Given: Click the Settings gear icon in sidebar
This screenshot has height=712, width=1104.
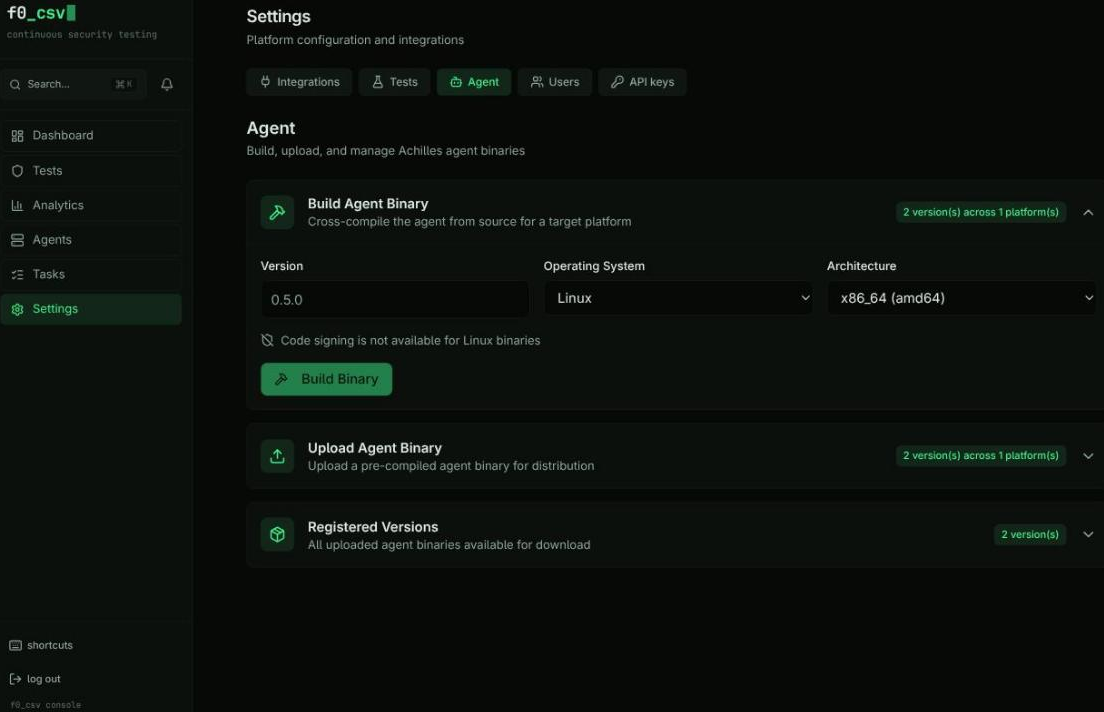Looking at the screenshot, I should click(18, 309).
